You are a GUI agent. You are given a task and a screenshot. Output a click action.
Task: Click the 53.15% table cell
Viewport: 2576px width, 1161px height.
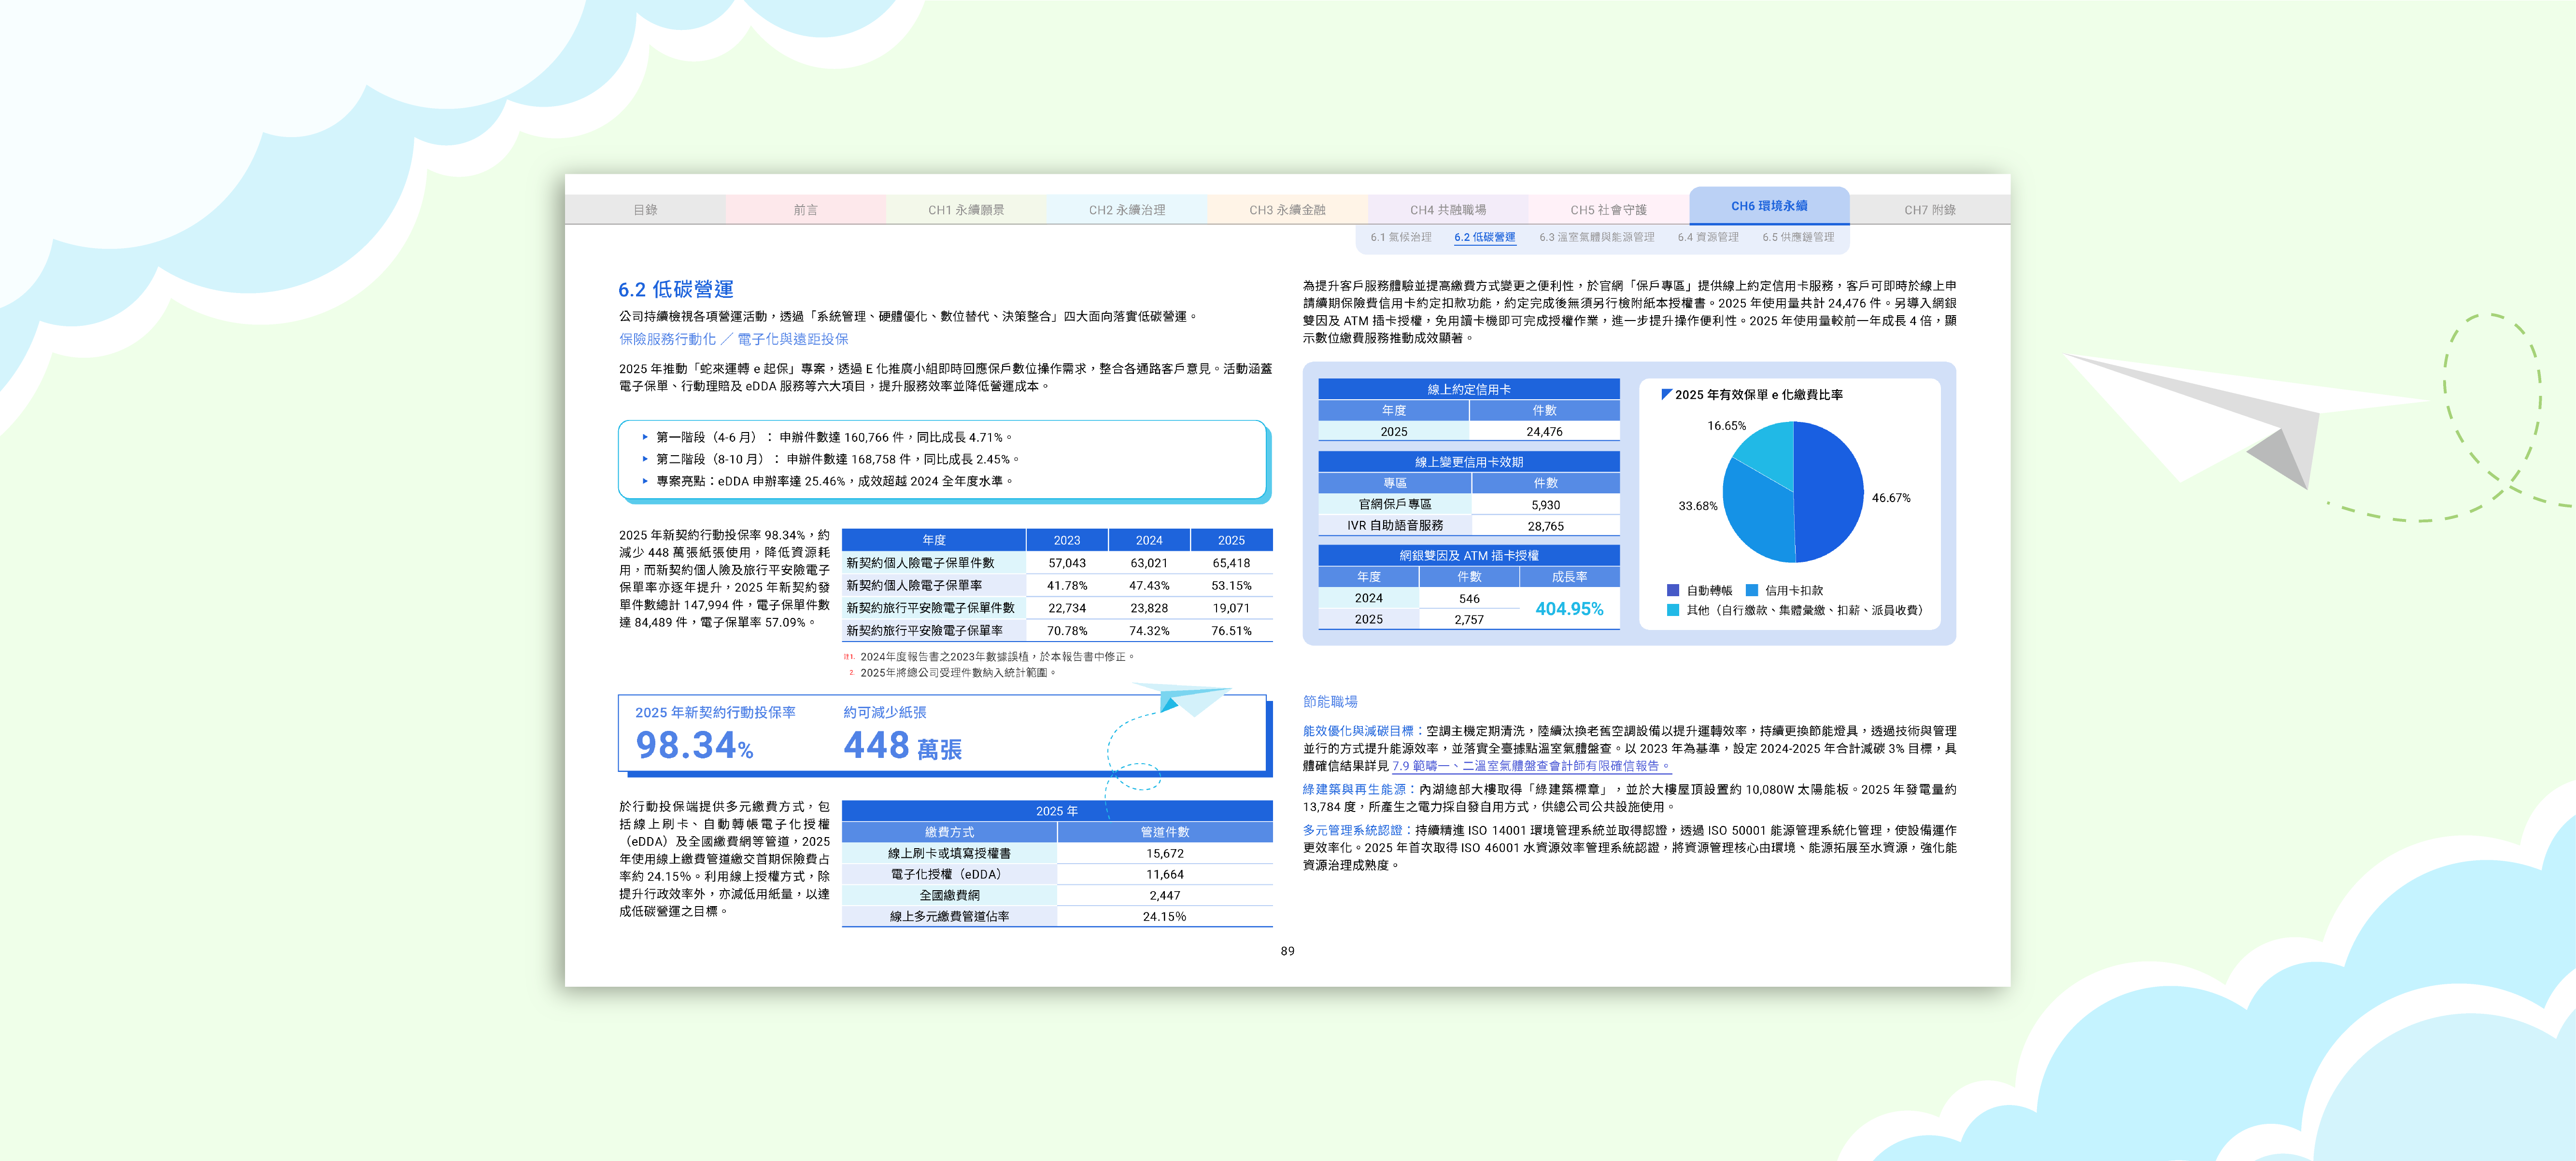coord(1231,586)
